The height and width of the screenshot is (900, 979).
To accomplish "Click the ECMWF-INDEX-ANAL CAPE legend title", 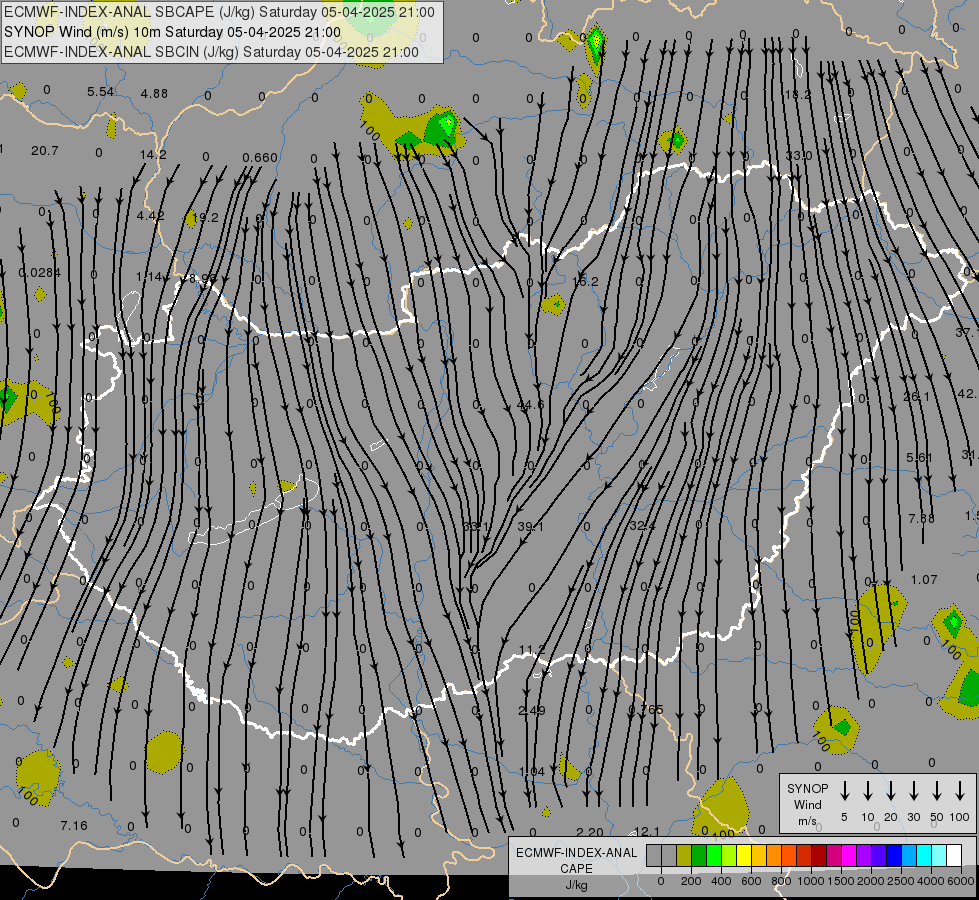I will click(576, 868).
